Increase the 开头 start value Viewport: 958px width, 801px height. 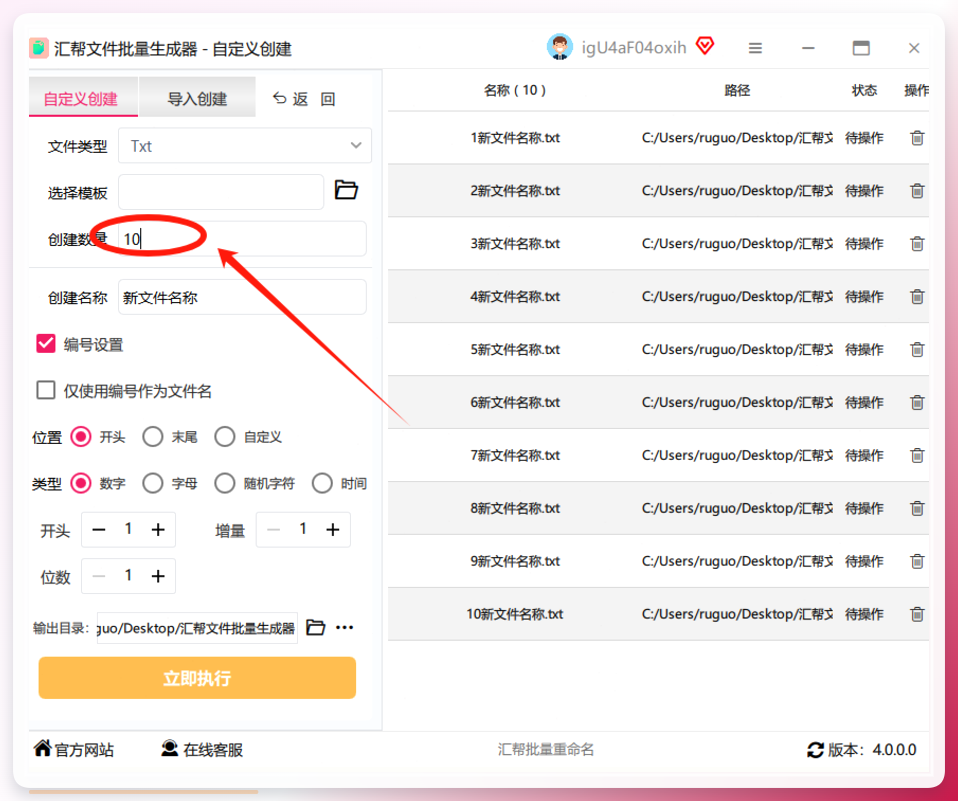158,530
